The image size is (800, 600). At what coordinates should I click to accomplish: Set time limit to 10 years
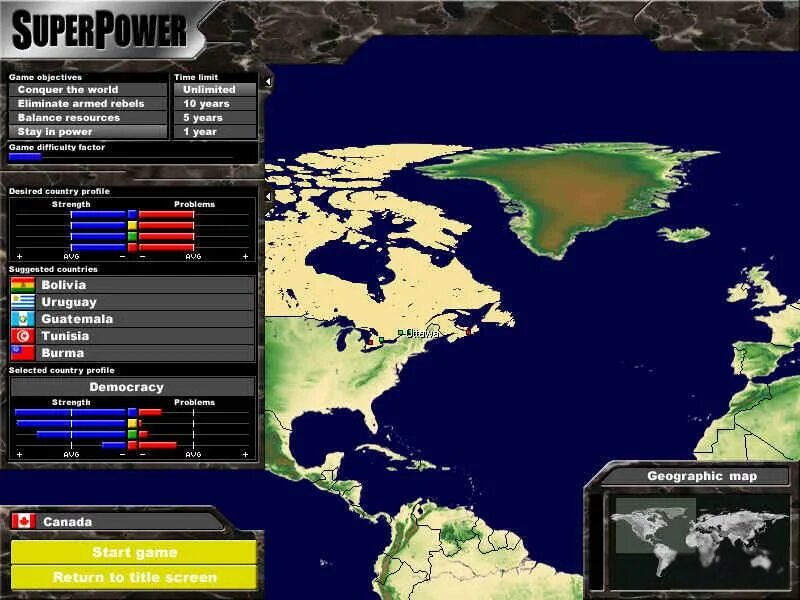point(215,104)
